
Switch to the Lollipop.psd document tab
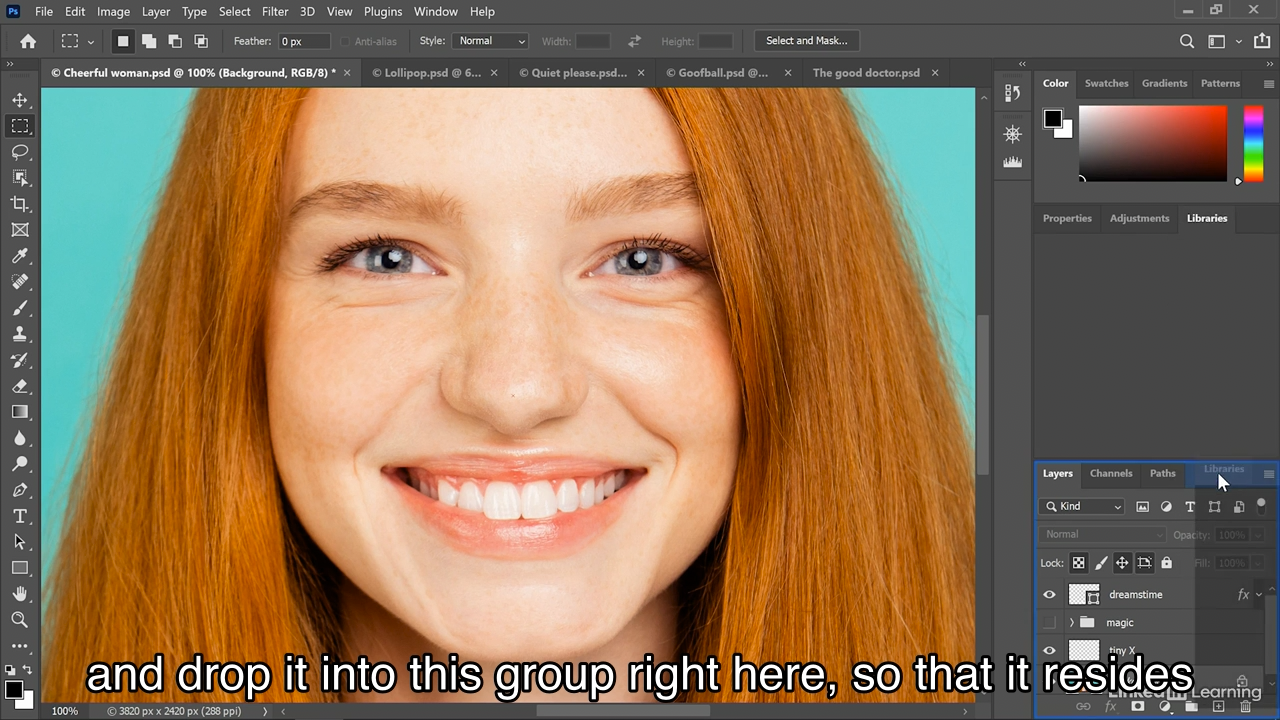pyautogui.click(x=425, y=73)
